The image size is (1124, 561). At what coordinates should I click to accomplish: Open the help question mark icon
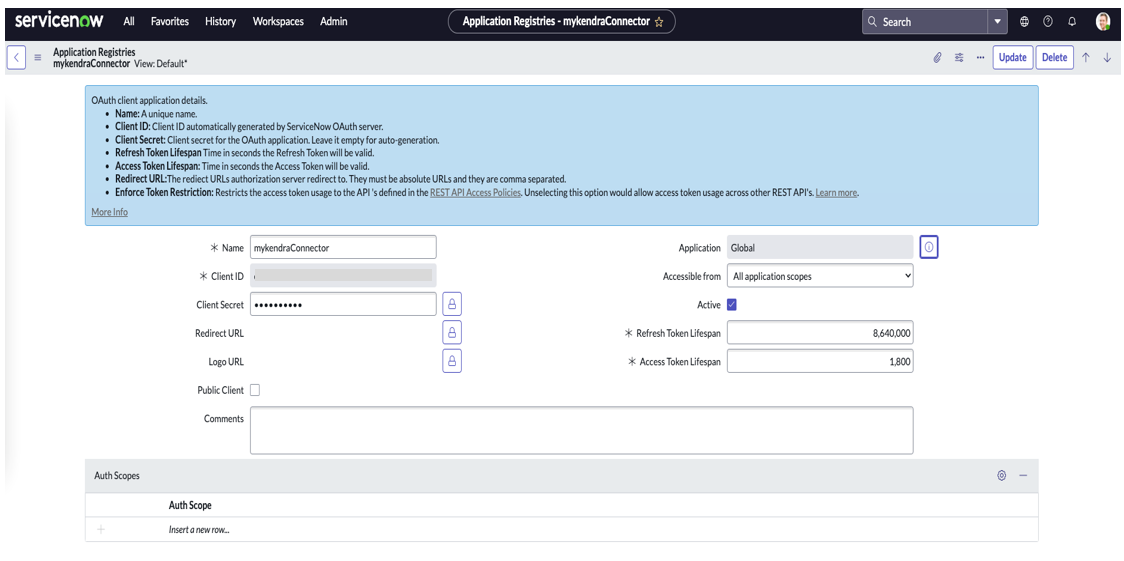pyautogui.click(x=1048, y=21)
